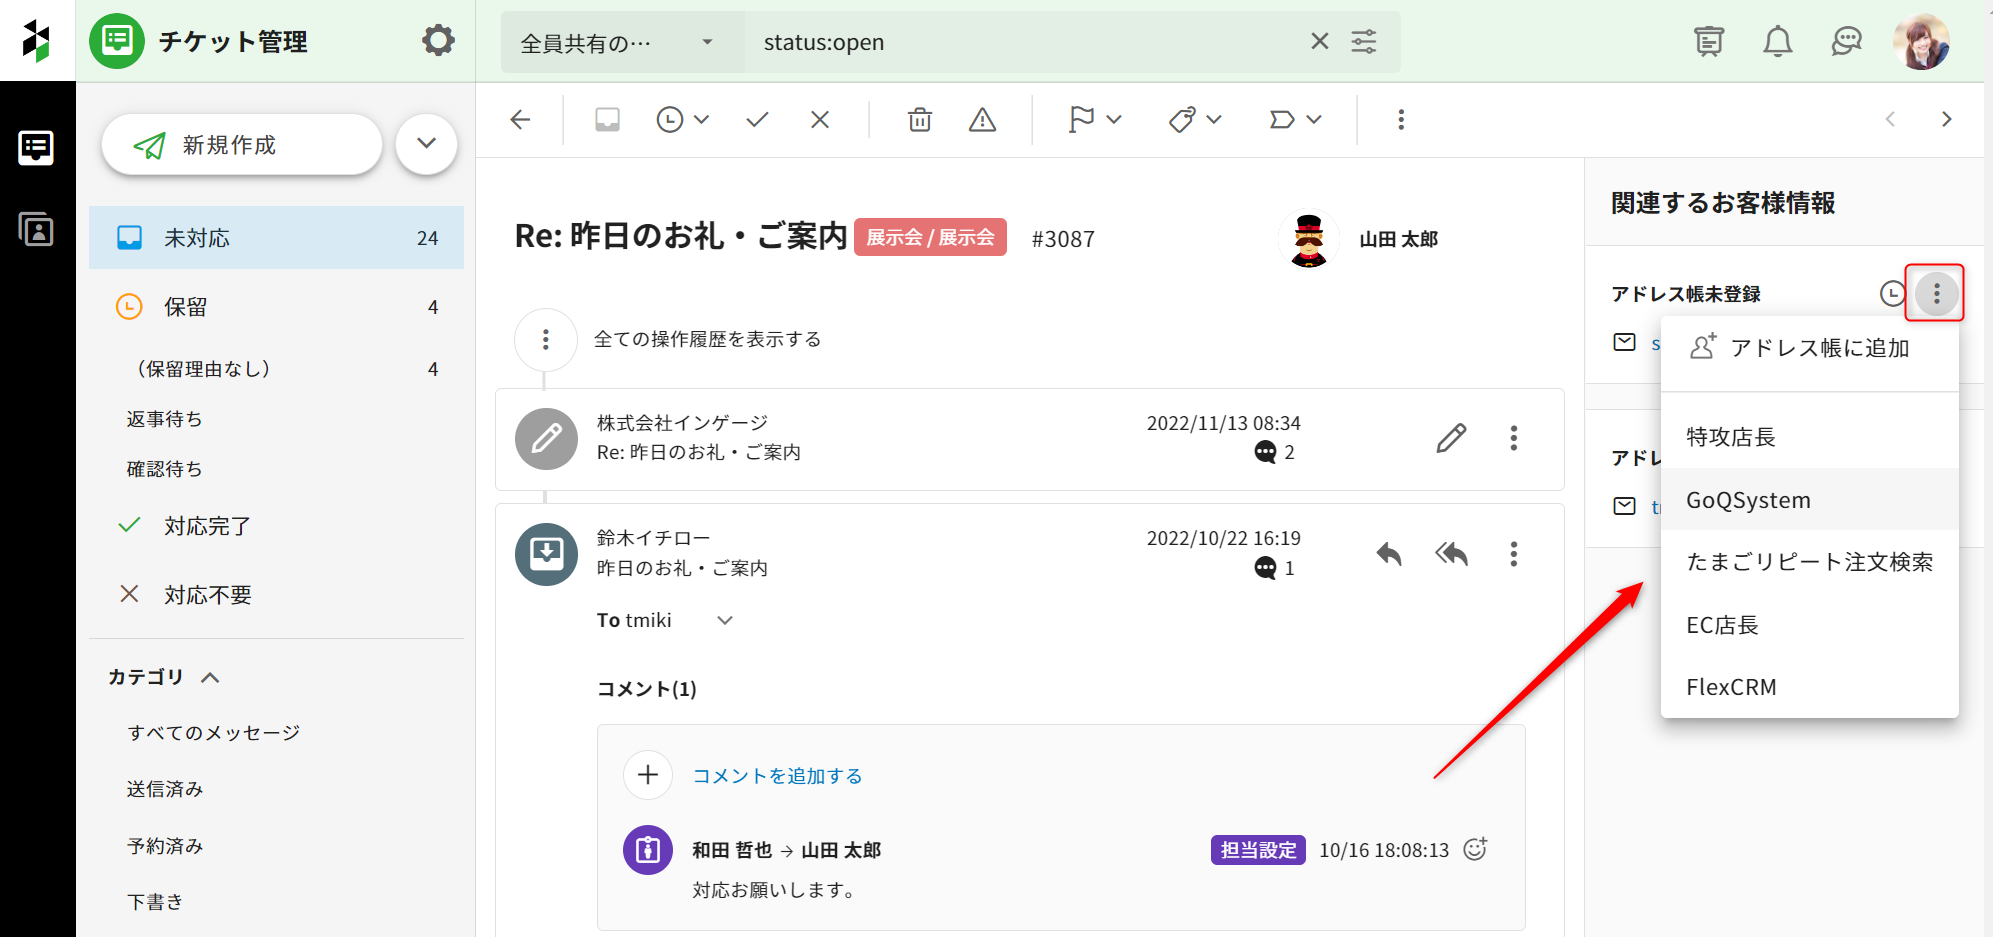Click the trash delete icon in toolbar
Screen dimensions: 1993x937
[x=919, y=120]
